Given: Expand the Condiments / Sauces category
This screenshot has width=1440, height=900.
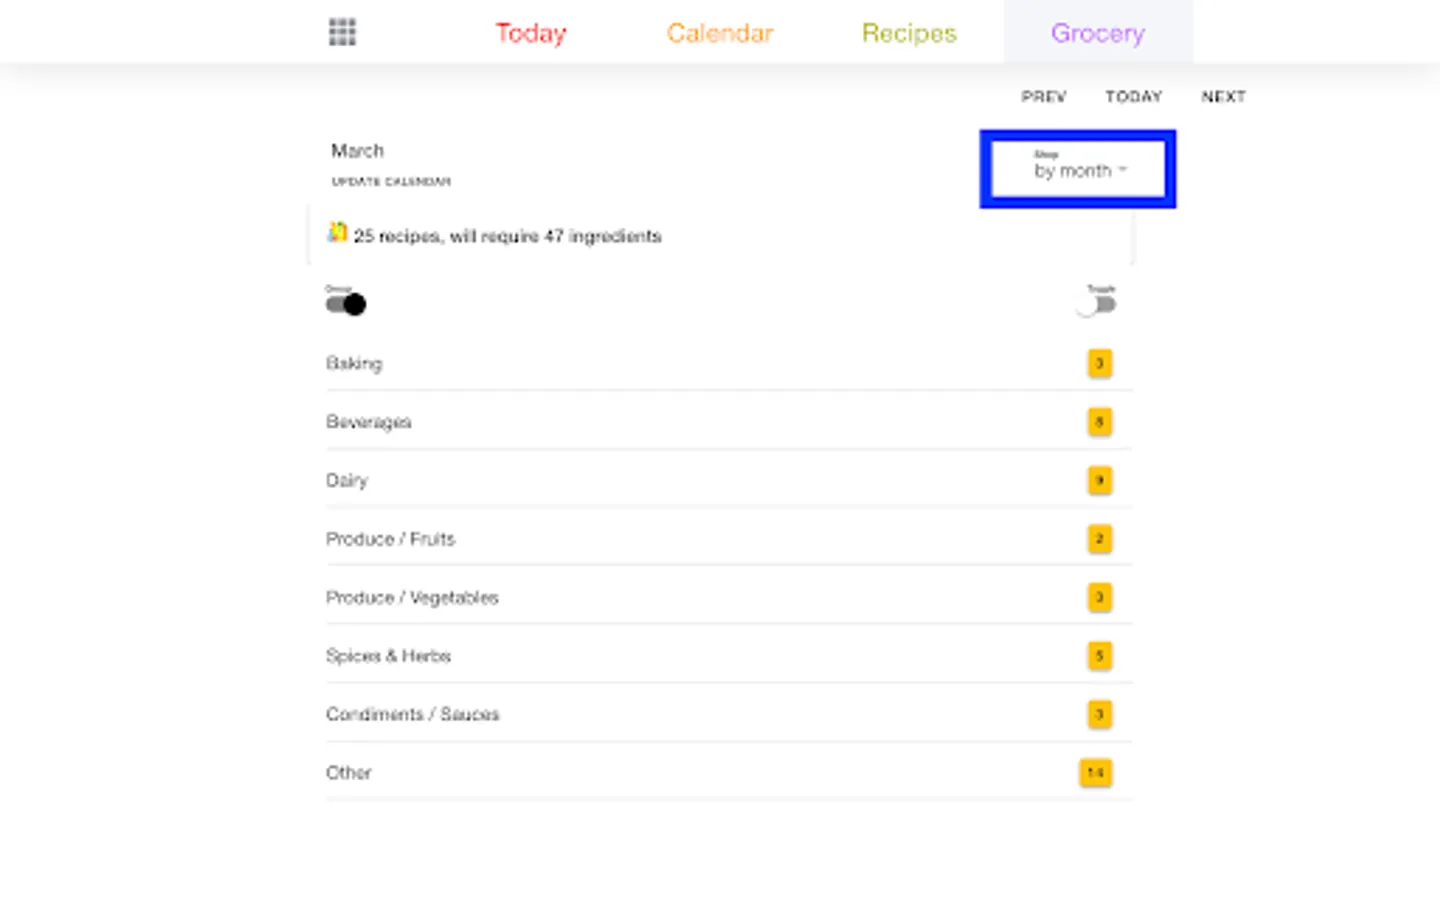Looking at the screenshot, I should pos(412,714).
